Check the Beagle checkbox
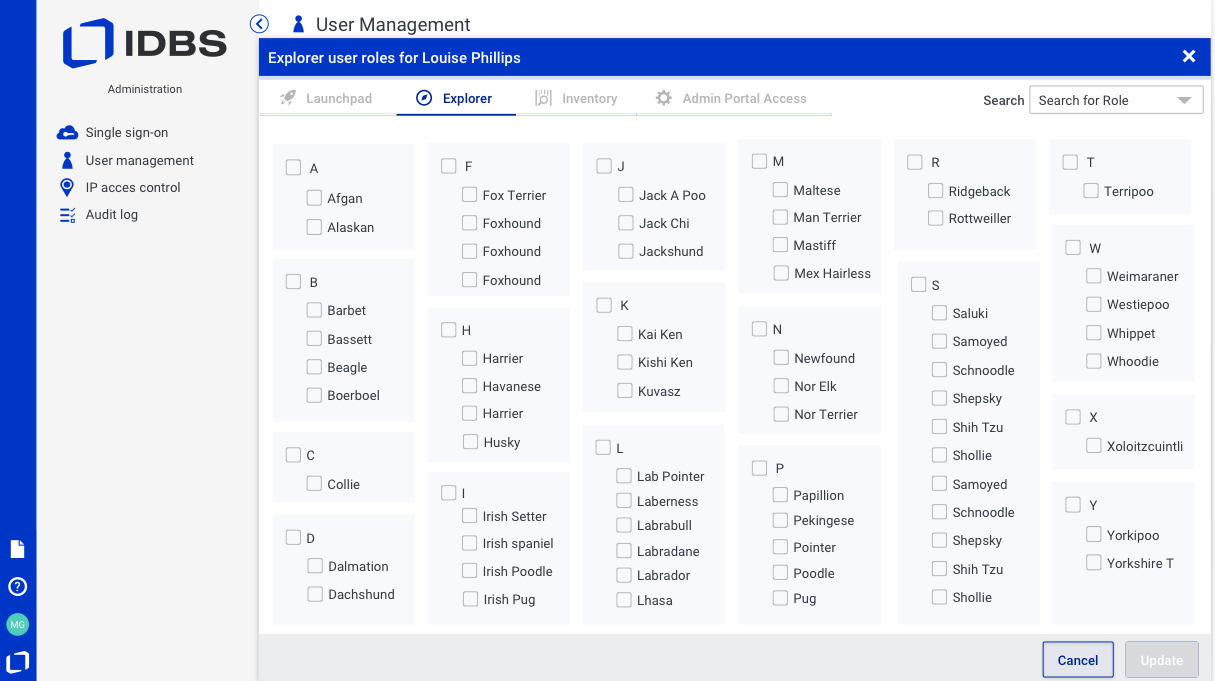Screen dimensions: 1215x681 tap(314, 367)
